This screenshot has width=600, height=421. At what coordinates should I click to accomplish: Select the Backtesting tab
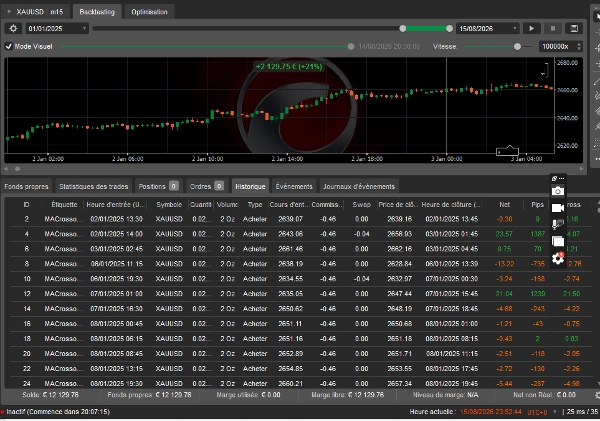[97, 12]
